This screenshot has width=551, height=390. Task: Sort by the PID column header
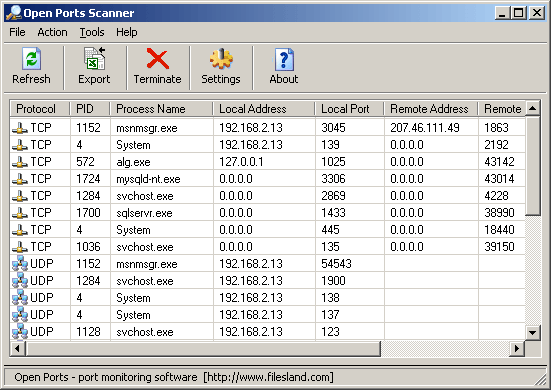coord(90,109)
